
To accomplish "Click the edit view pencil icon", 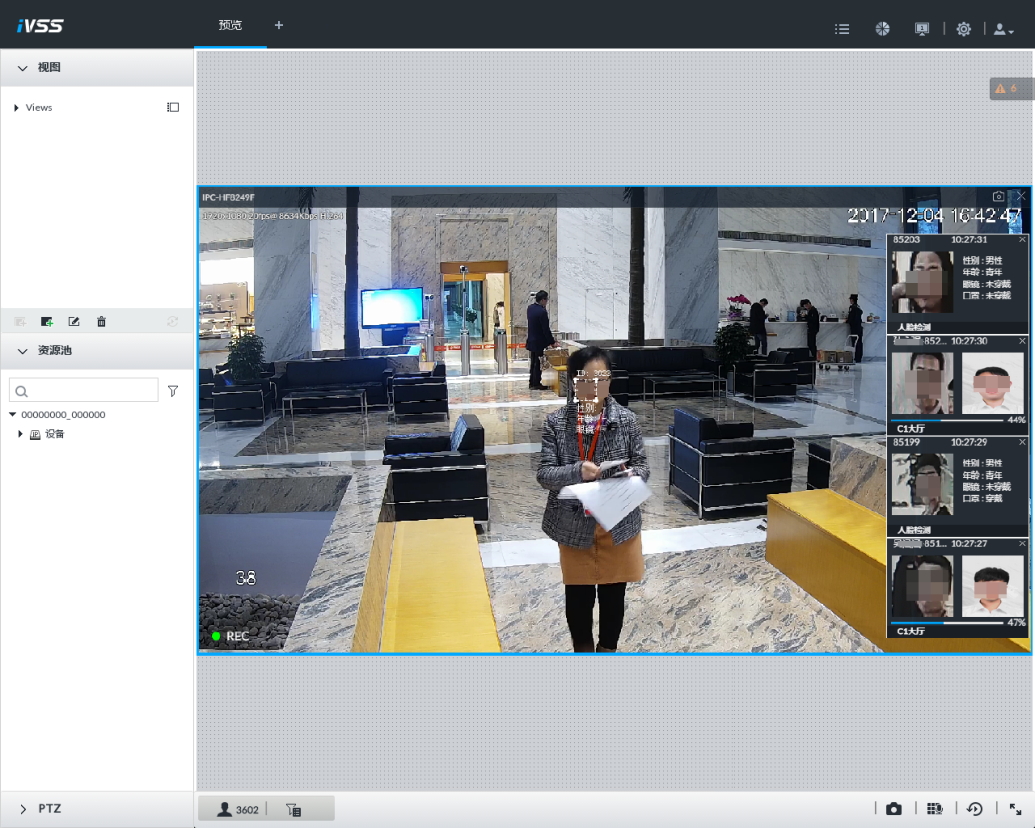I will click(x=74, y=321).
